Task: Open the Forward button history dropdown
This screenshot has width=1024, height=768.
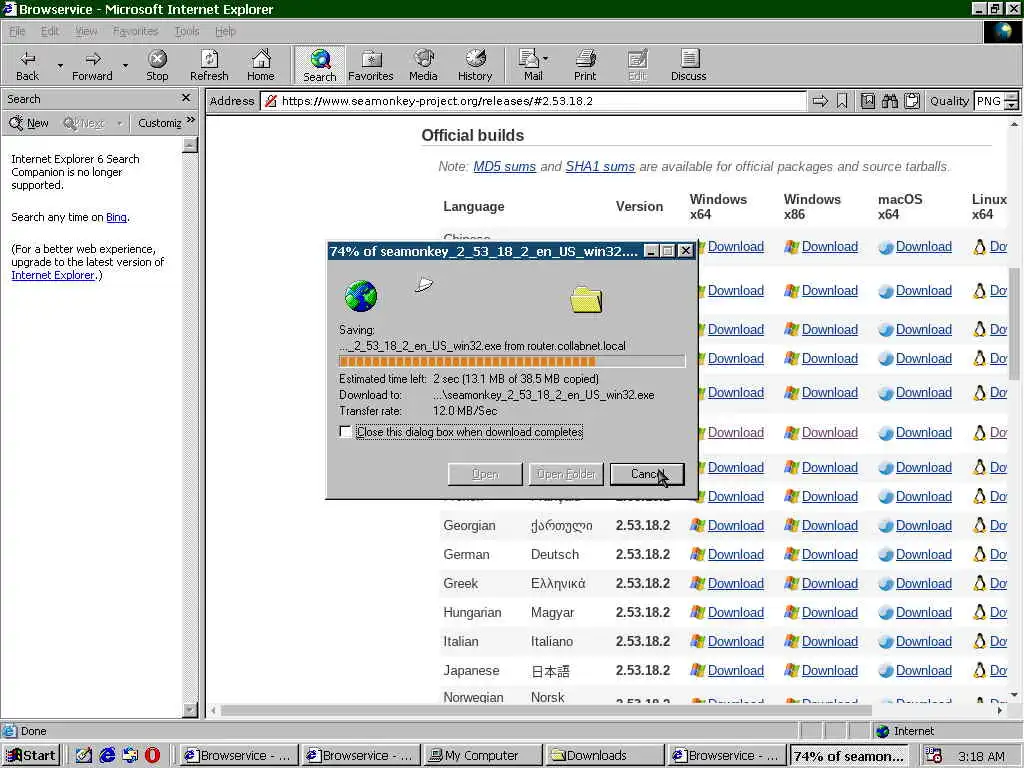Action: coord(125,65)
